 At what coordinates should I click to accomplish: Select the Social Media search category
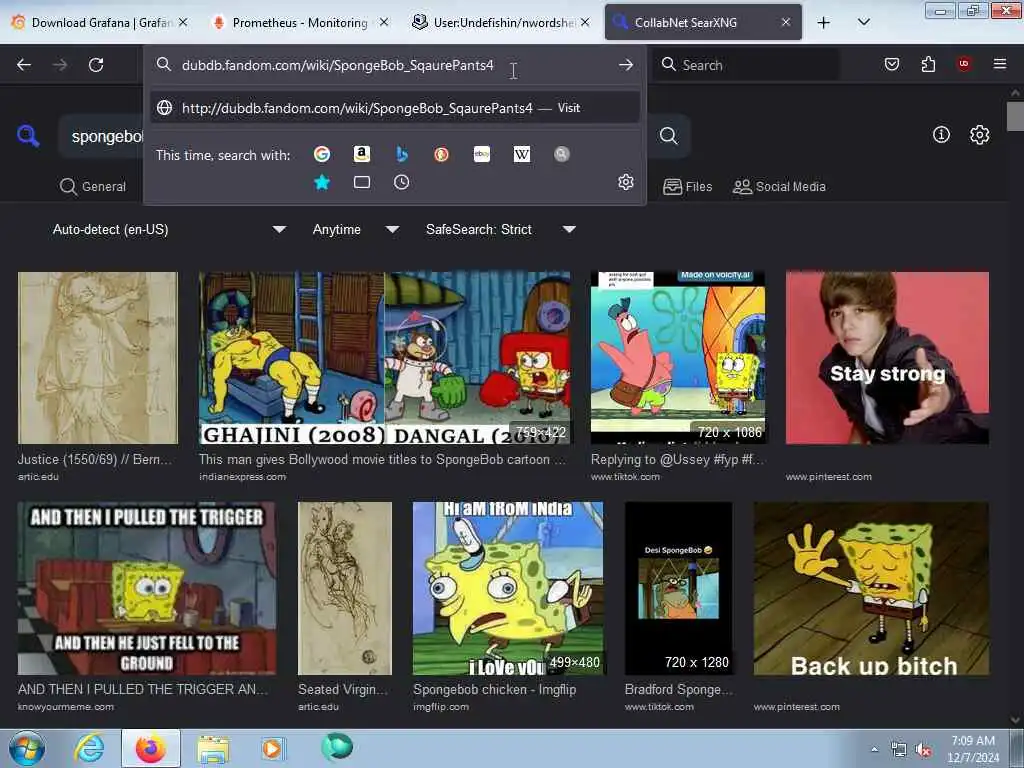pyautogui.click(x=779, y=187)
